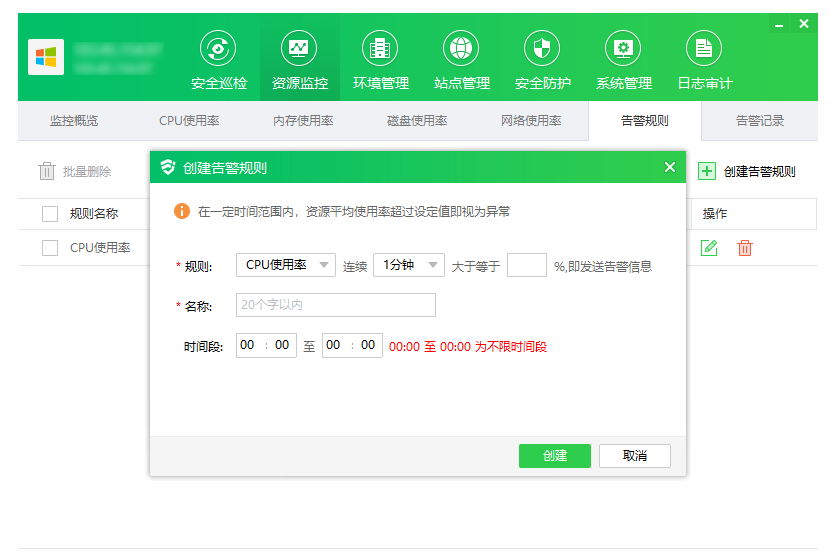Switch to the CPU使用率 tab
This screenshot has width=830, height=560.
[x=189, y=121]
